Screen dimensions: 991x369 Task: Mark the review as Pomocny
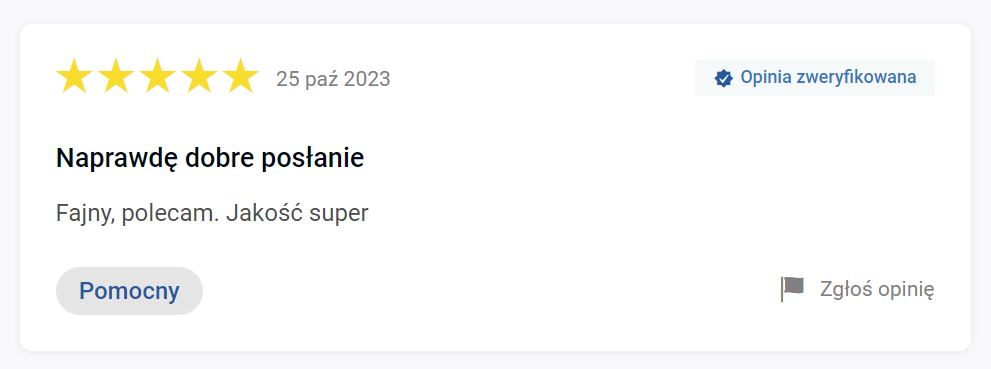point(130,291)
